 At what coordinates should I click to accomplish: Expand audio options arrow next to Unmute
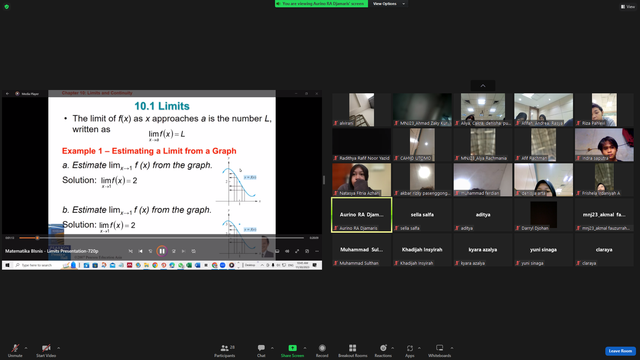(x=26, y=348)
